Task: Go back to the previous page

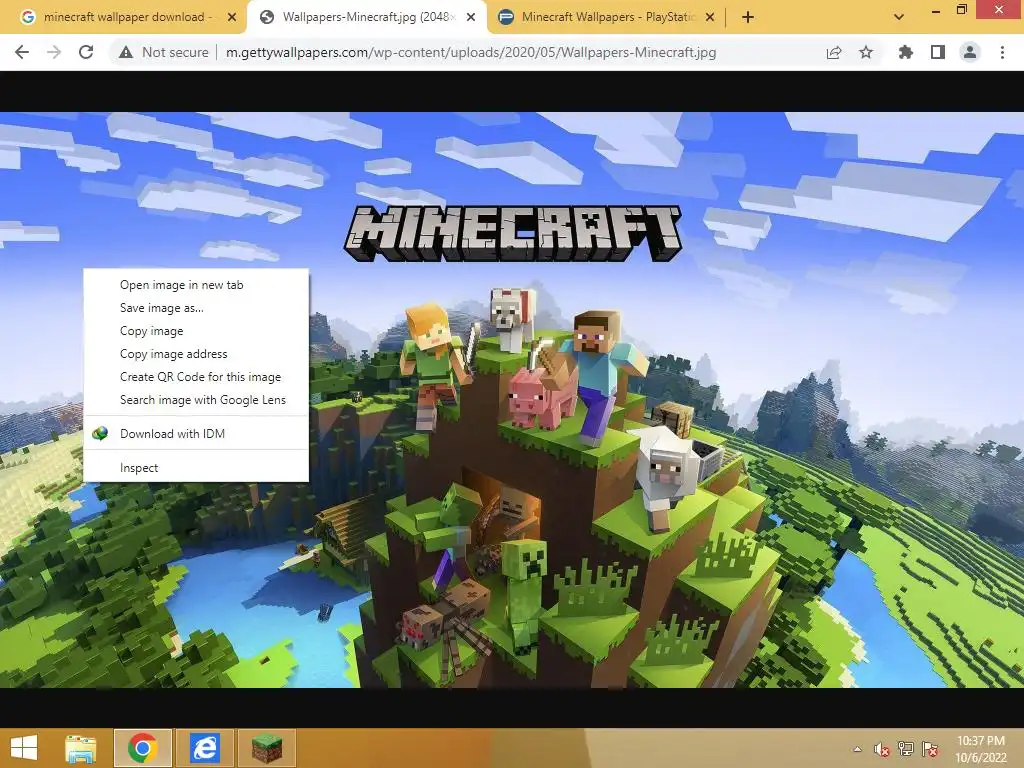Action: (22, 52)
